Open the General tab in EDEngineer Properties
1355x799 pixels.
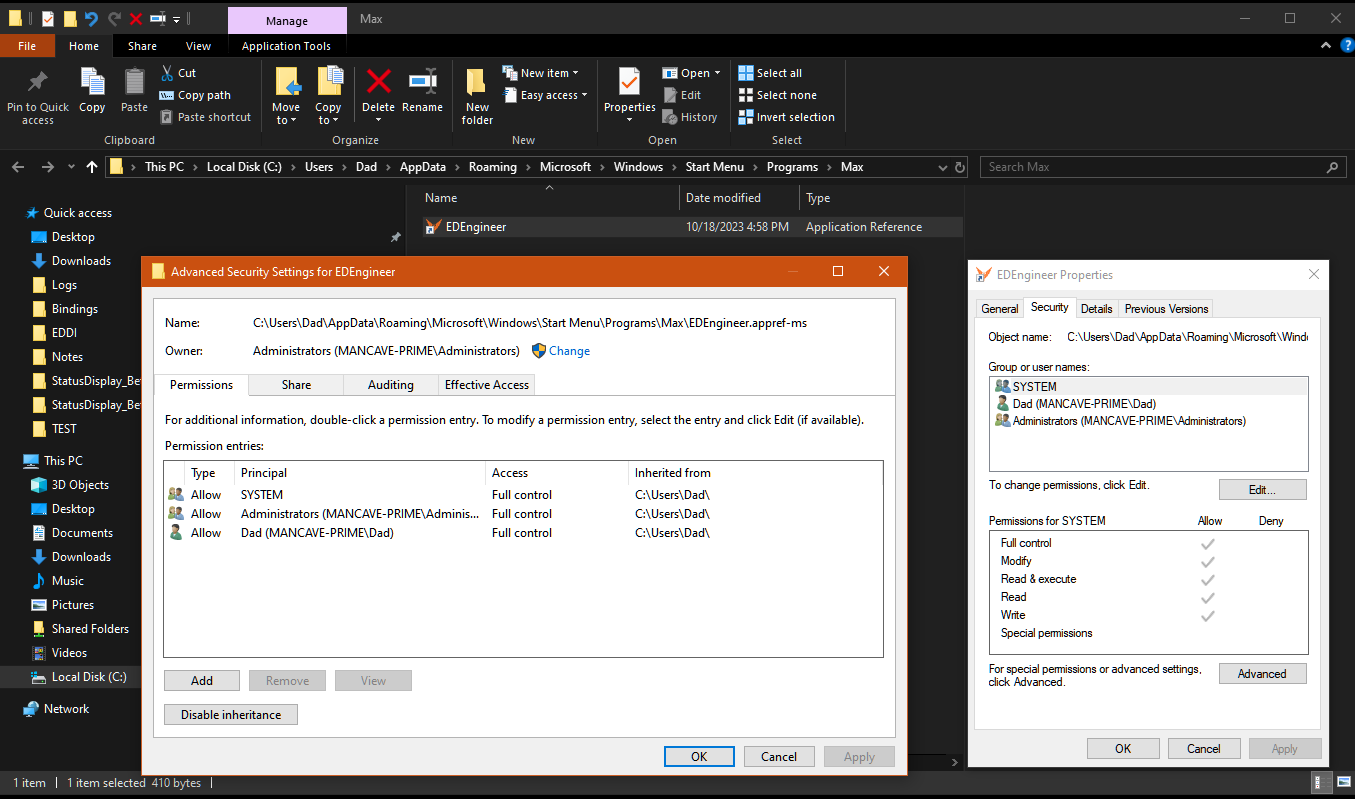[x=1000, y=309]
